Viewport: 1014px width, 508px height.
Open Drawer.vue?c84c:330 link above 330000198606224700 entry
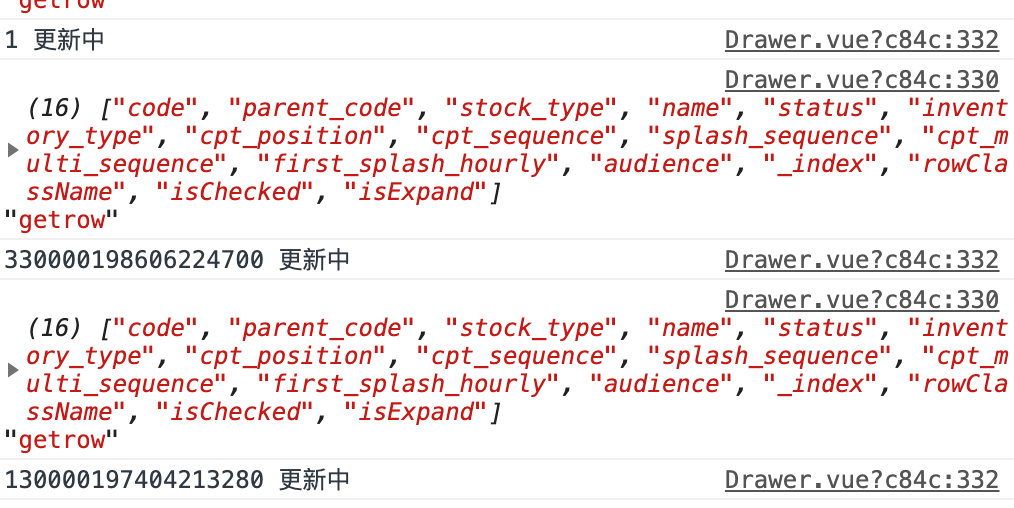click(x=861, y=80)
